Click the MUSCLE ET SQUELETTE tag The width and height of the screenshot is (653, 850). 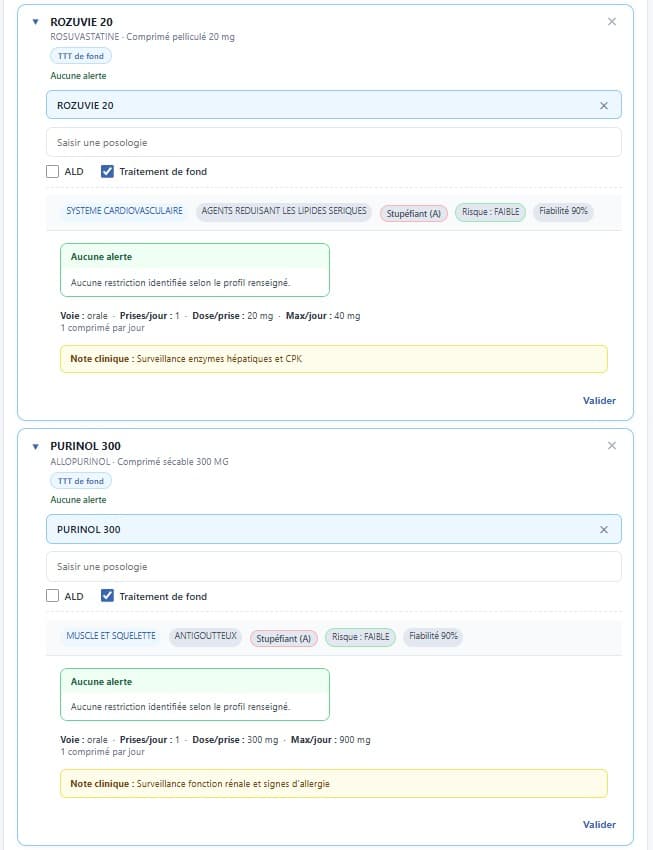pyautogui.click(x=111, y=635)
